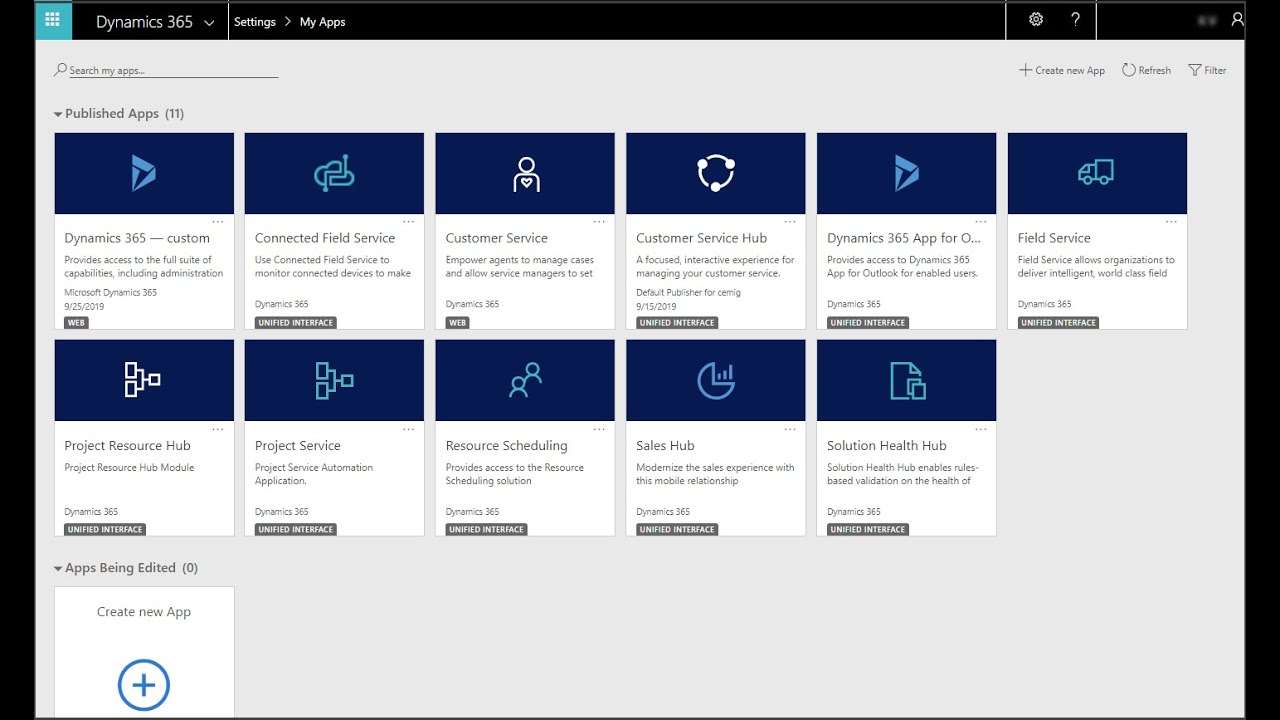The height and width of the screenshot is (720, 1280).
Task: Click the Dynamics 365 — custom app icon
Action: 144,174
